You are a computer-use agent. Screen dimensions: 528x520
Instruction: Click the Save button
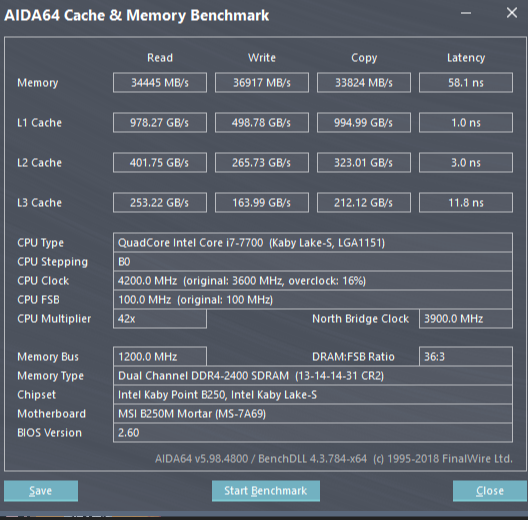point(41,491)
